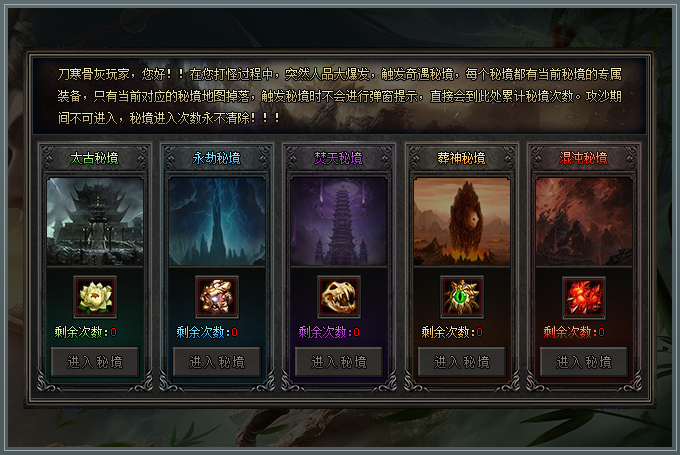680x455 pixels.
Task: Click the 剩余次数 counter under 葬神秘境
Action: pos(452,332)
